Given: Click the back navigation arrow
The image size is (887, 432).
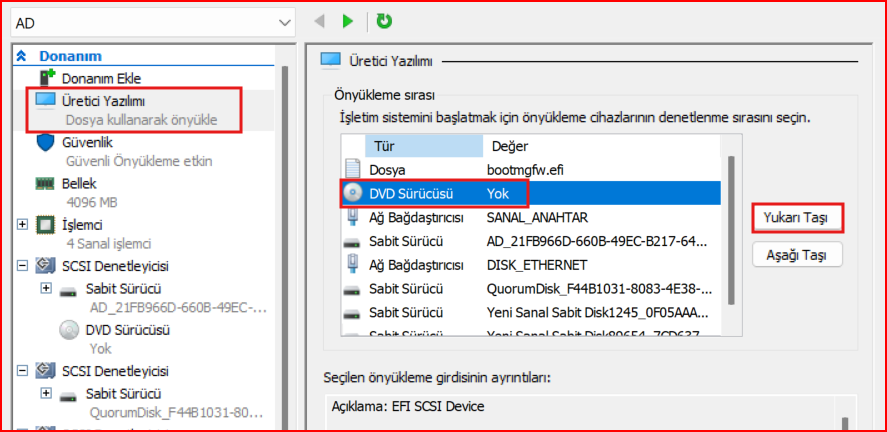Looking at the screenshot, I should pyautogui.click(x=320, y=20).
